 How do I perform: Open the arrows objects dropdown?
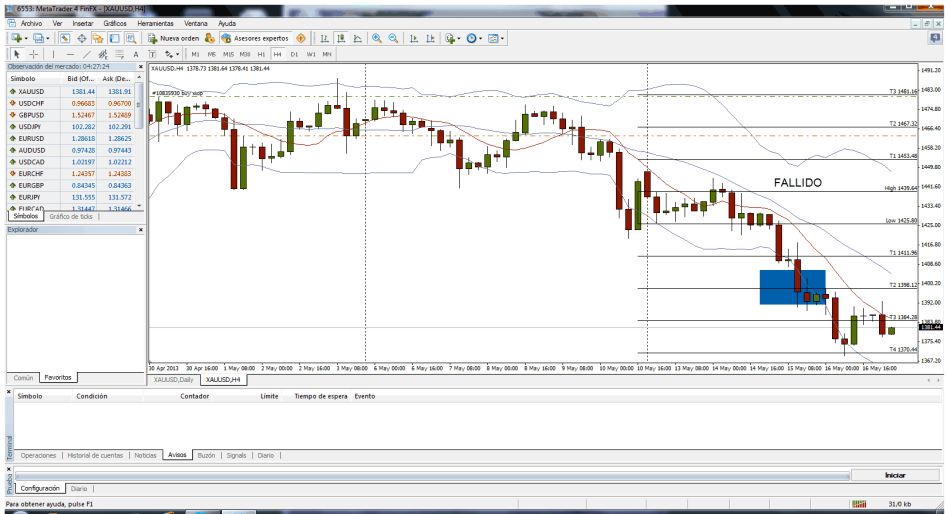point(176,54)
